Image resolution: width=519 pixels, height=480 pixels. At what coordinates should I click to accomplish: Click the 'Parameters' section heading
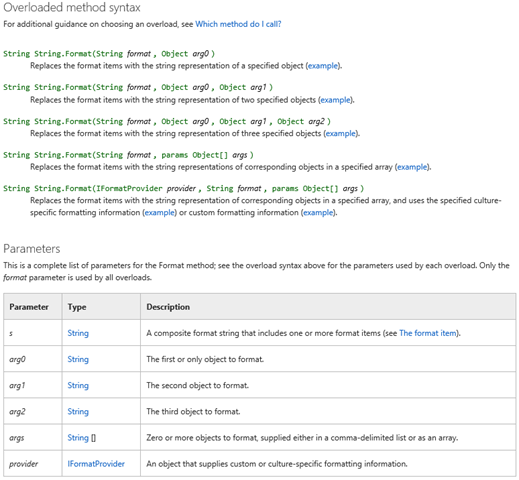pyautogui.click(x=32, y=249)
